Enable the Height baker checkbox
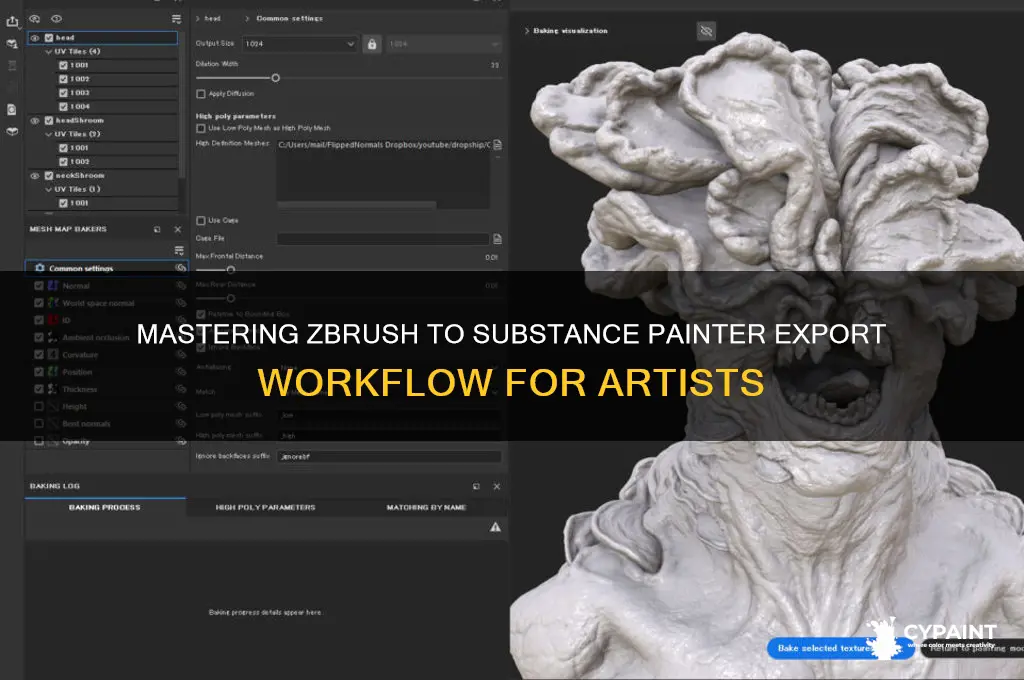 (39, 406)
